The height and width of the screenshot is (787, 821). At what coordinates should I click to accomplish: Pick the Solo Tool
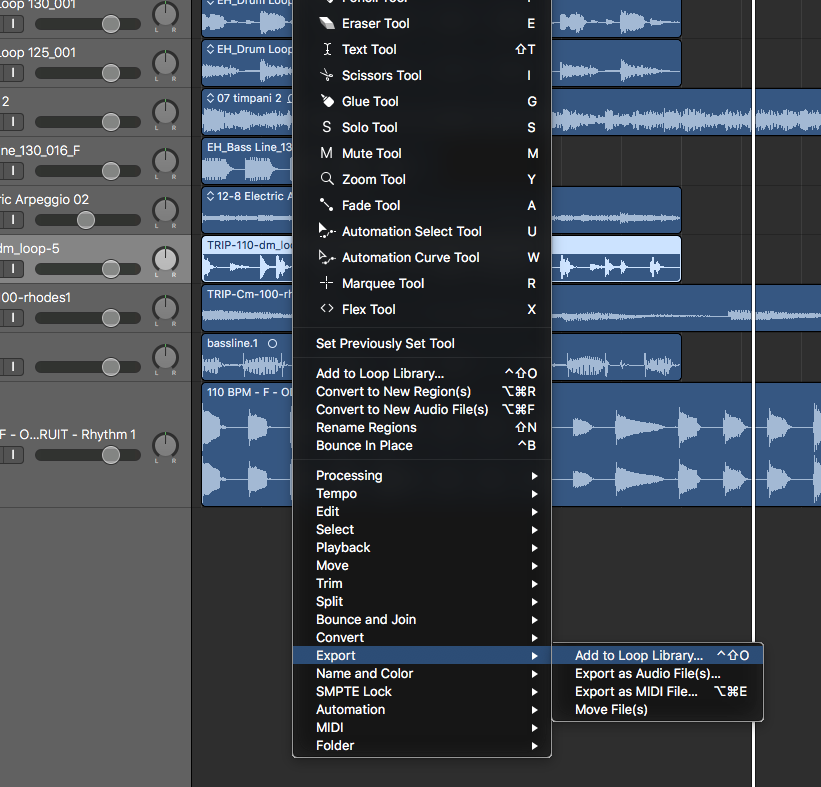pyautogui.click(x=369, y=127)
